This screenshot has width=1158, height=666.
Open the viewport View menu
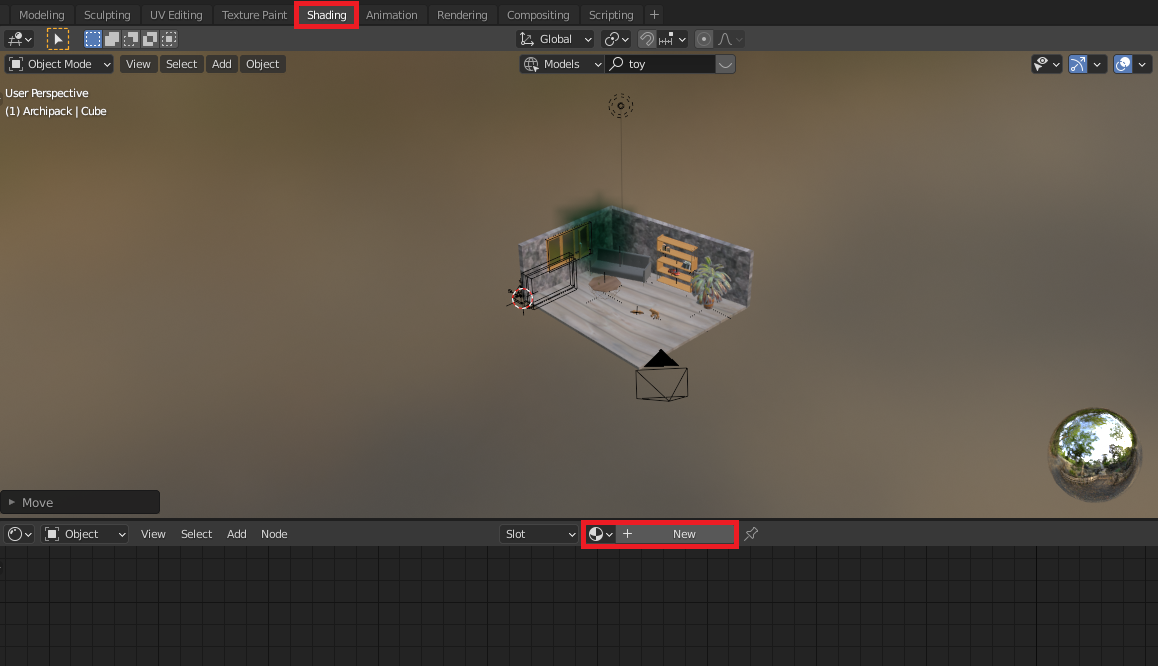click(x=138, y=64)
